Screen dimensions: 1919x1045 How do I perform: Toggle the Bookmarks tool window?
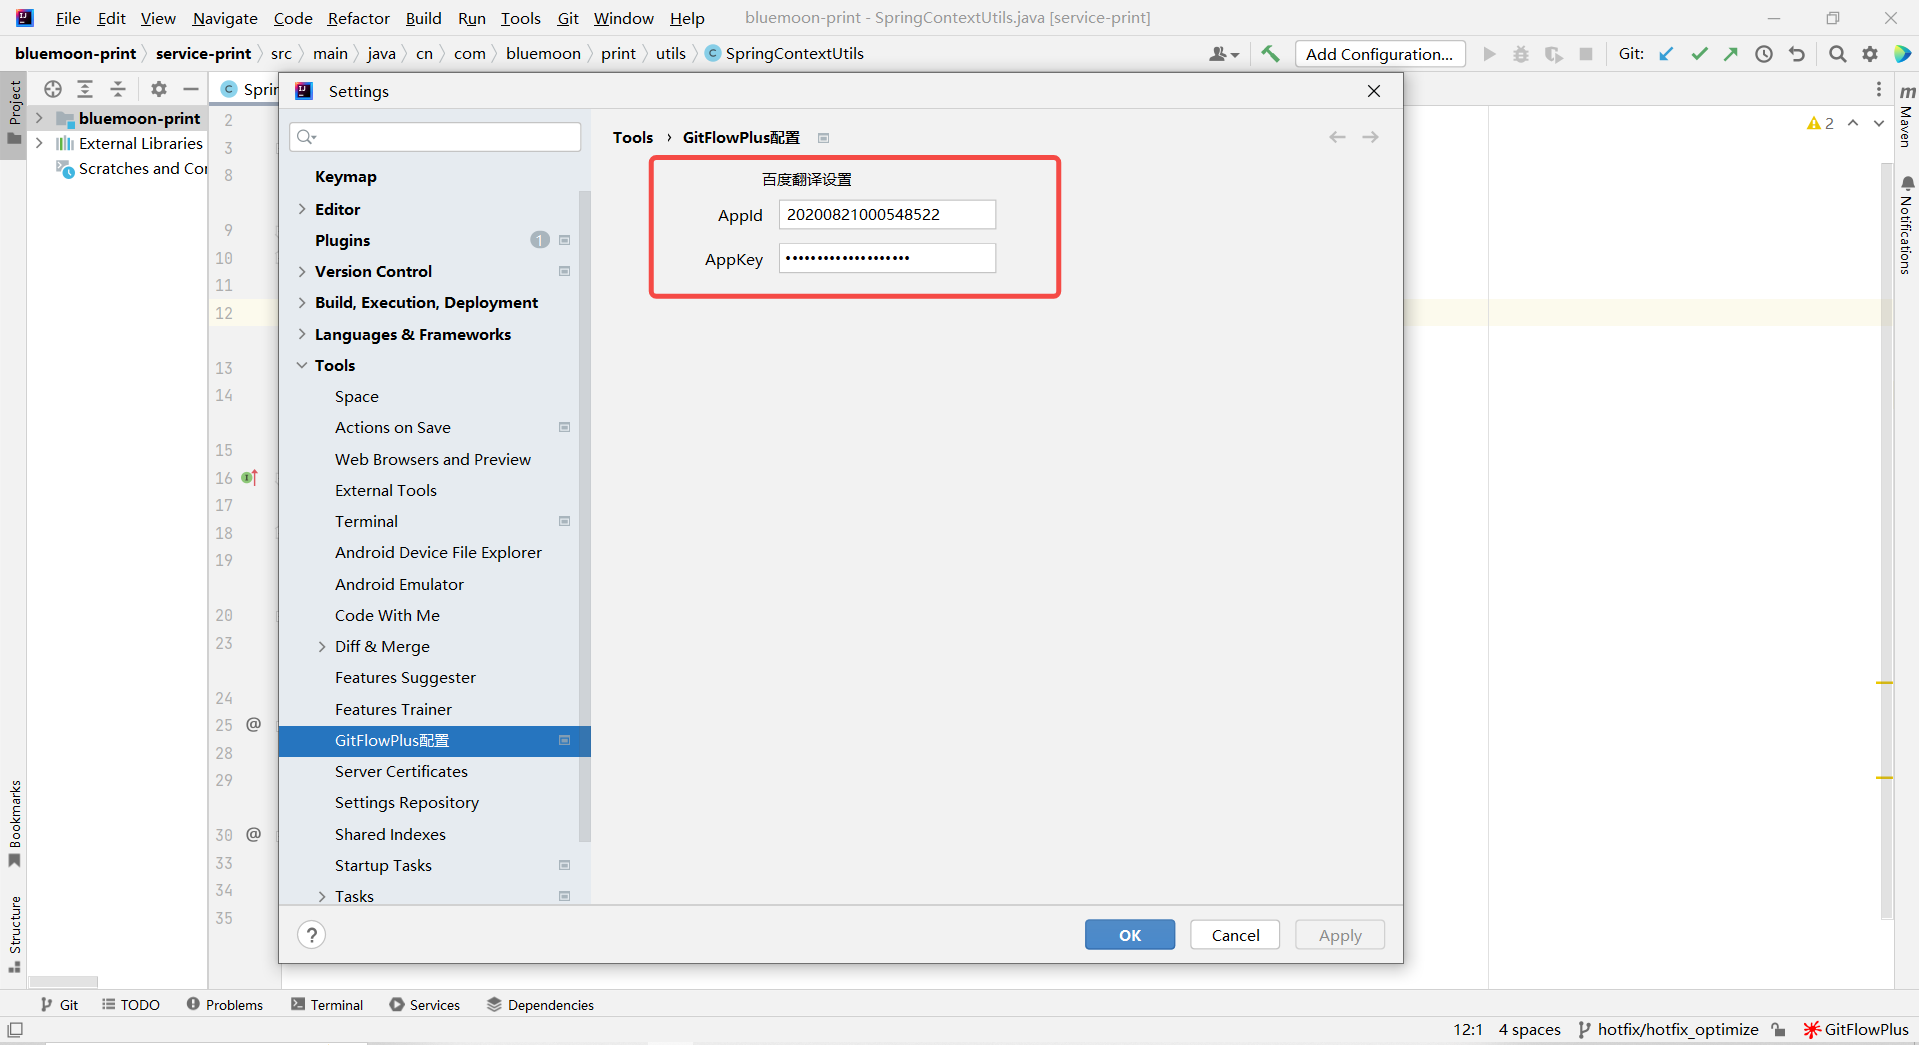click(15, 820)
